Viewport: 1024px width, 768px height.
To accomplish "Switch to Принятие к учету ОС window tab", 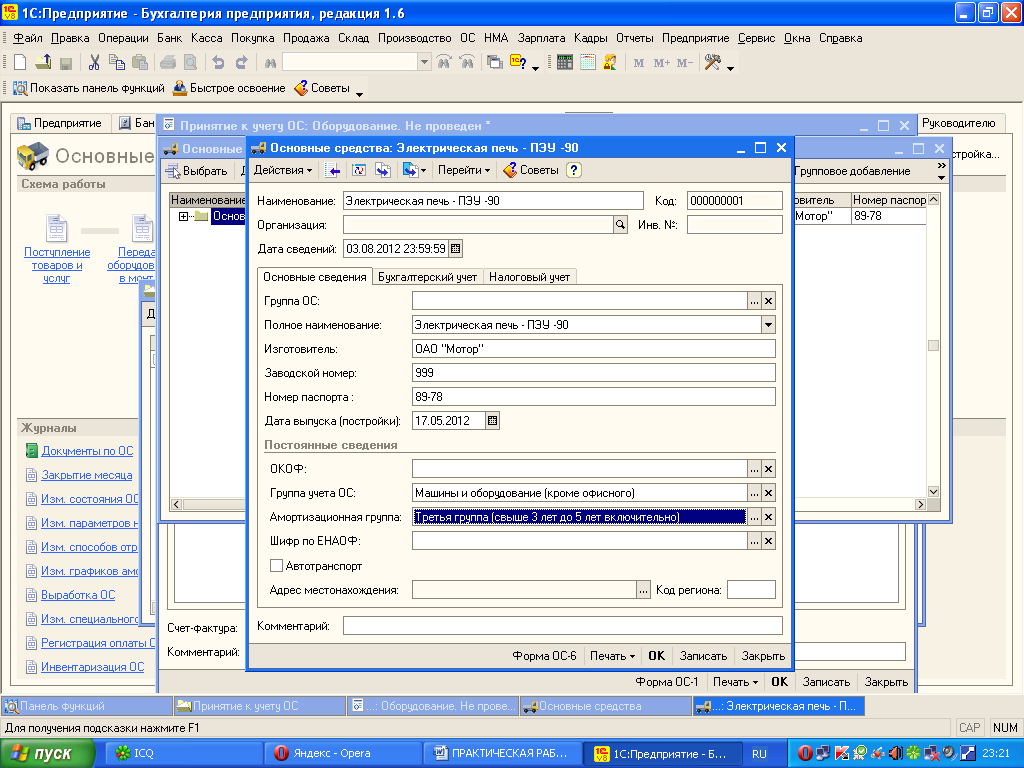I will (259, 706).
